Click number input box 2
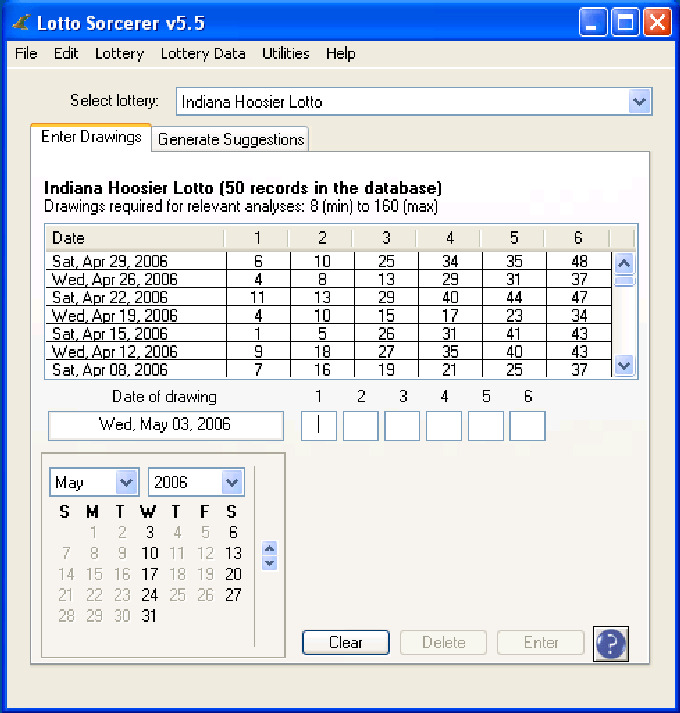 click(x=361, y=426)
